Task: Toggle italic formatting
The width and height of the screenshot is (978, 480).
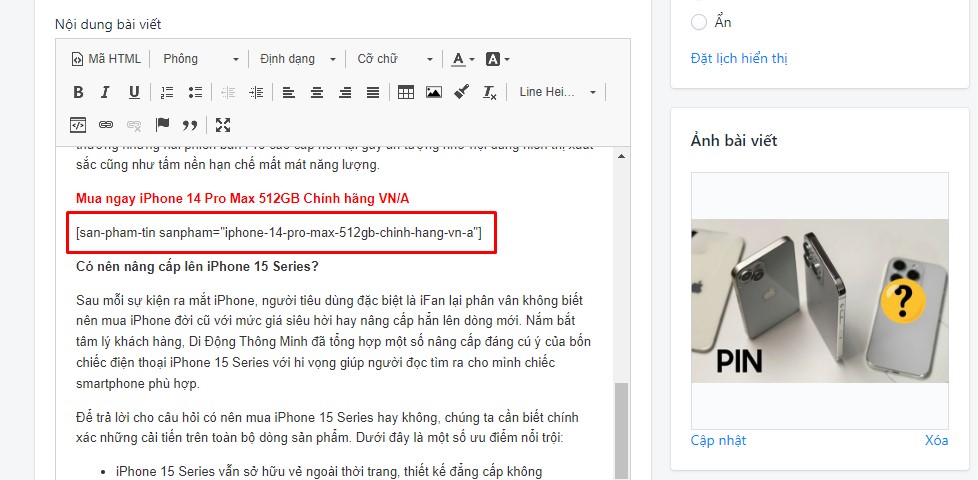Action: pos(105,92)
